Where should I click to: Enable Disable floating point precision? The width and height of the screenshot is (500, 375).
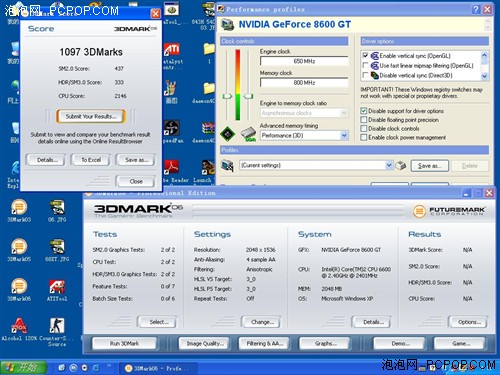(364, 120)
